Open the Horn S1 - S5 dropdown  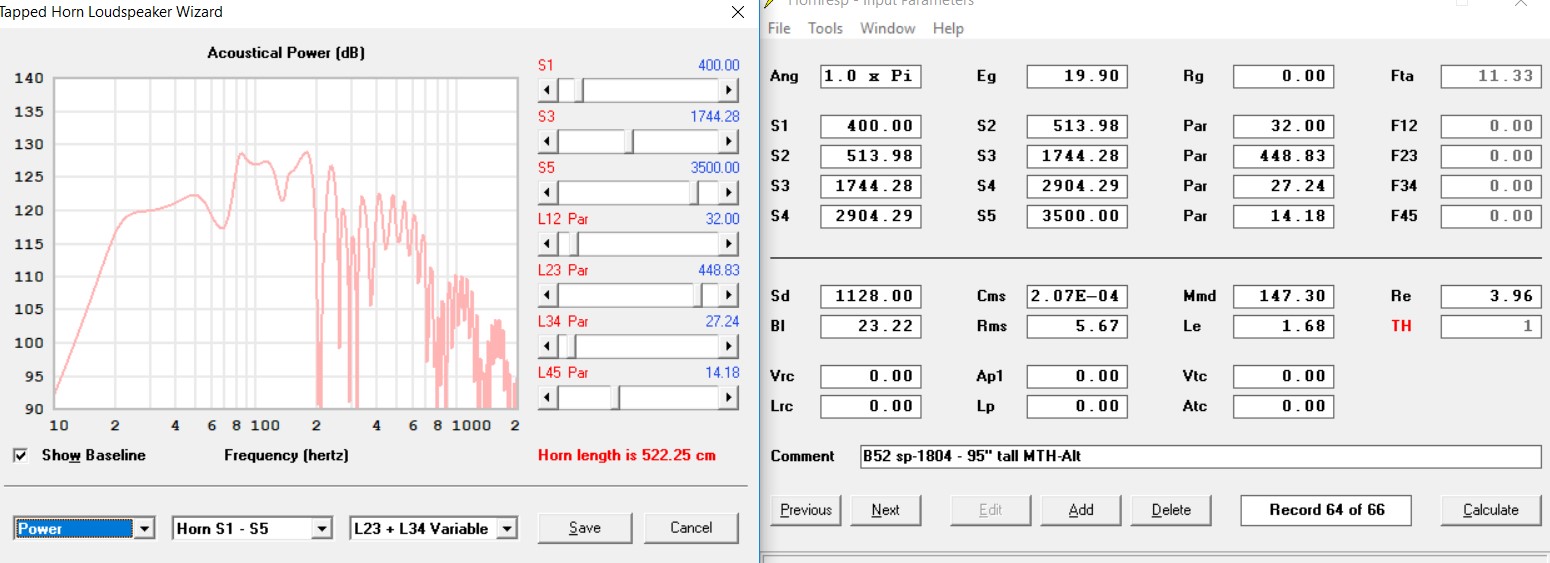tap(322, 528)
